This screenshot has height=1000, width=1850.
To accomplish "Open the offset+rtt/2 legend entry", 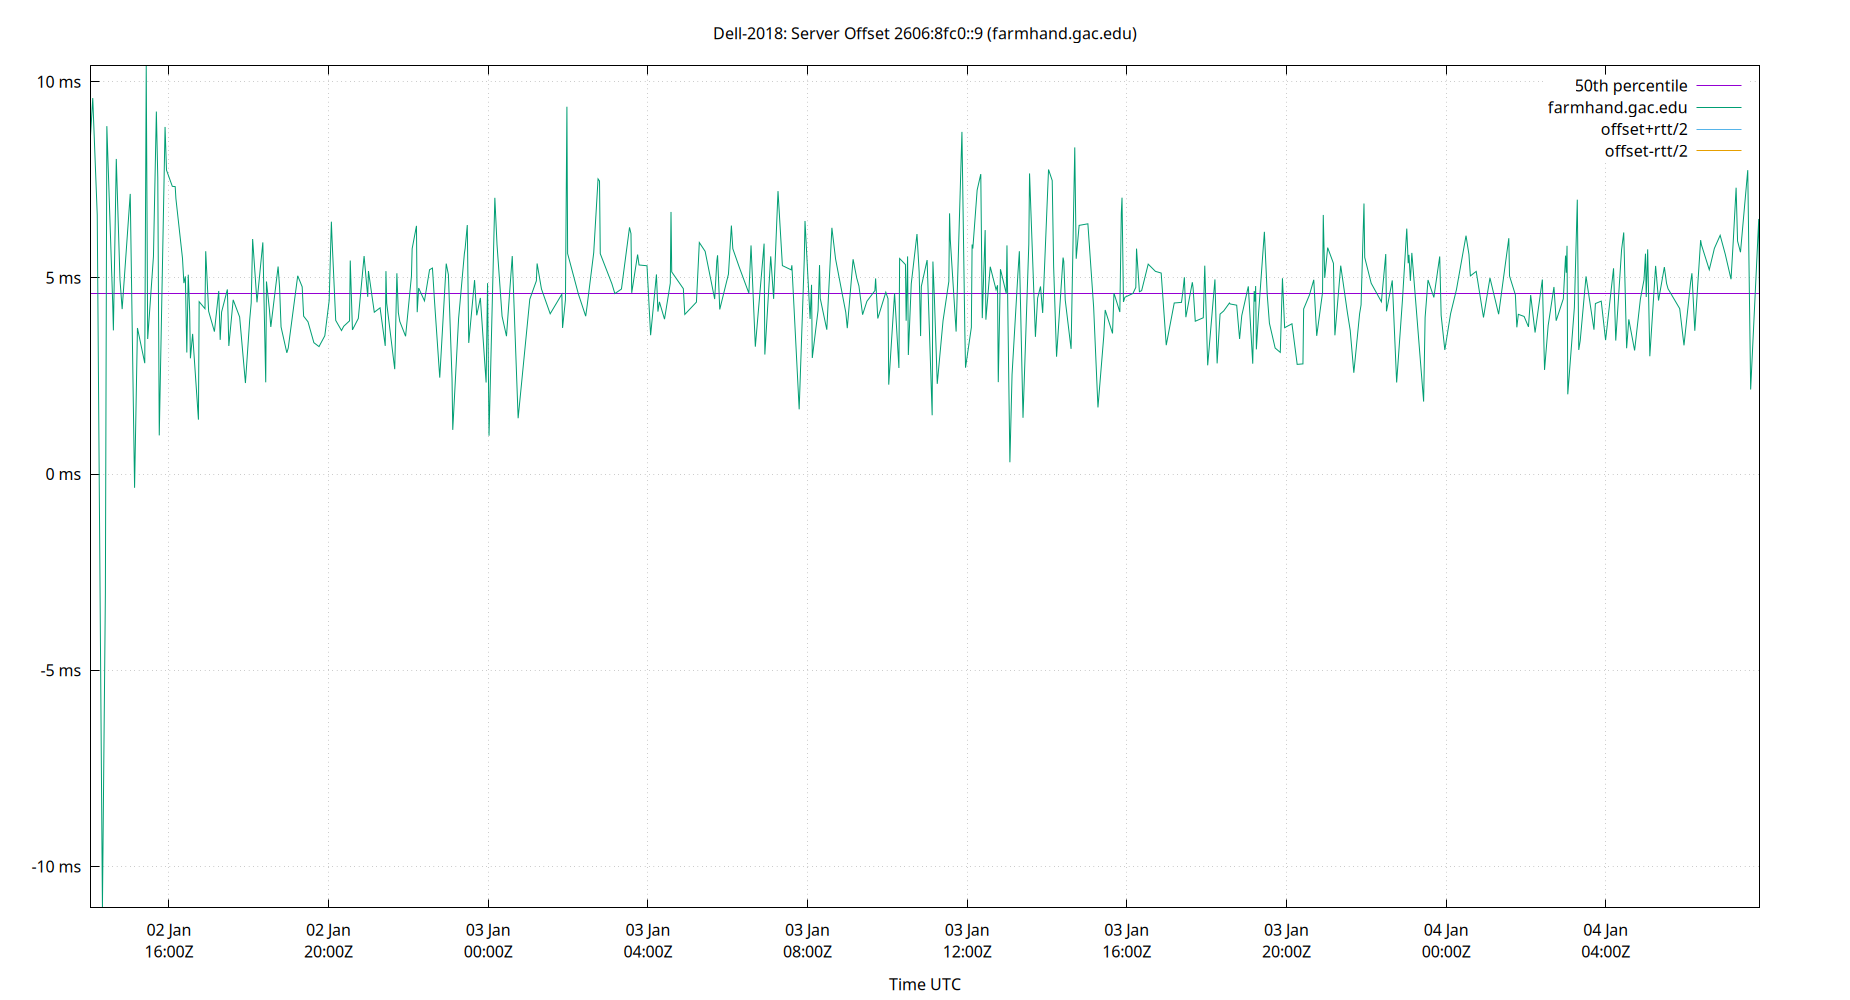I will (1644, 129).
